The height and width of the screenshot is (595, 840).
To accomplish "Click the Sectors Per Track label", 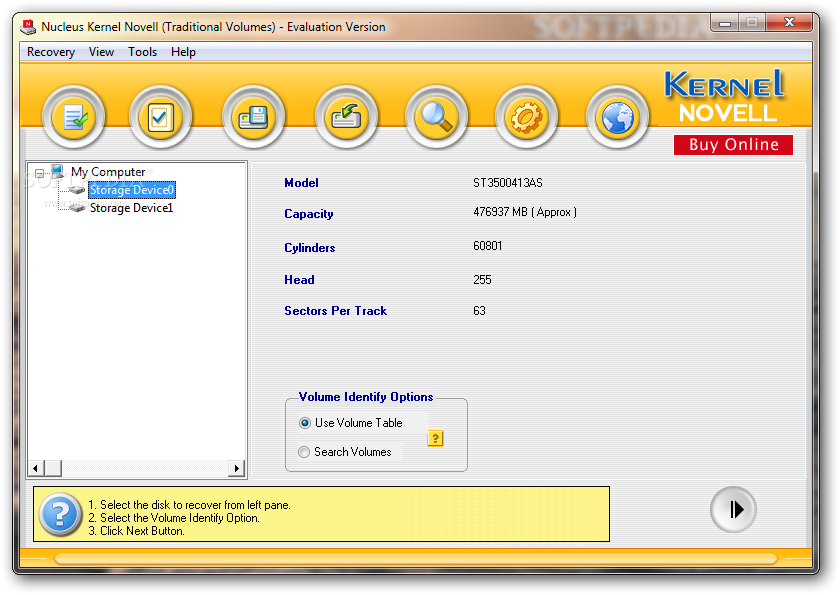I will [x=335, y=311].
